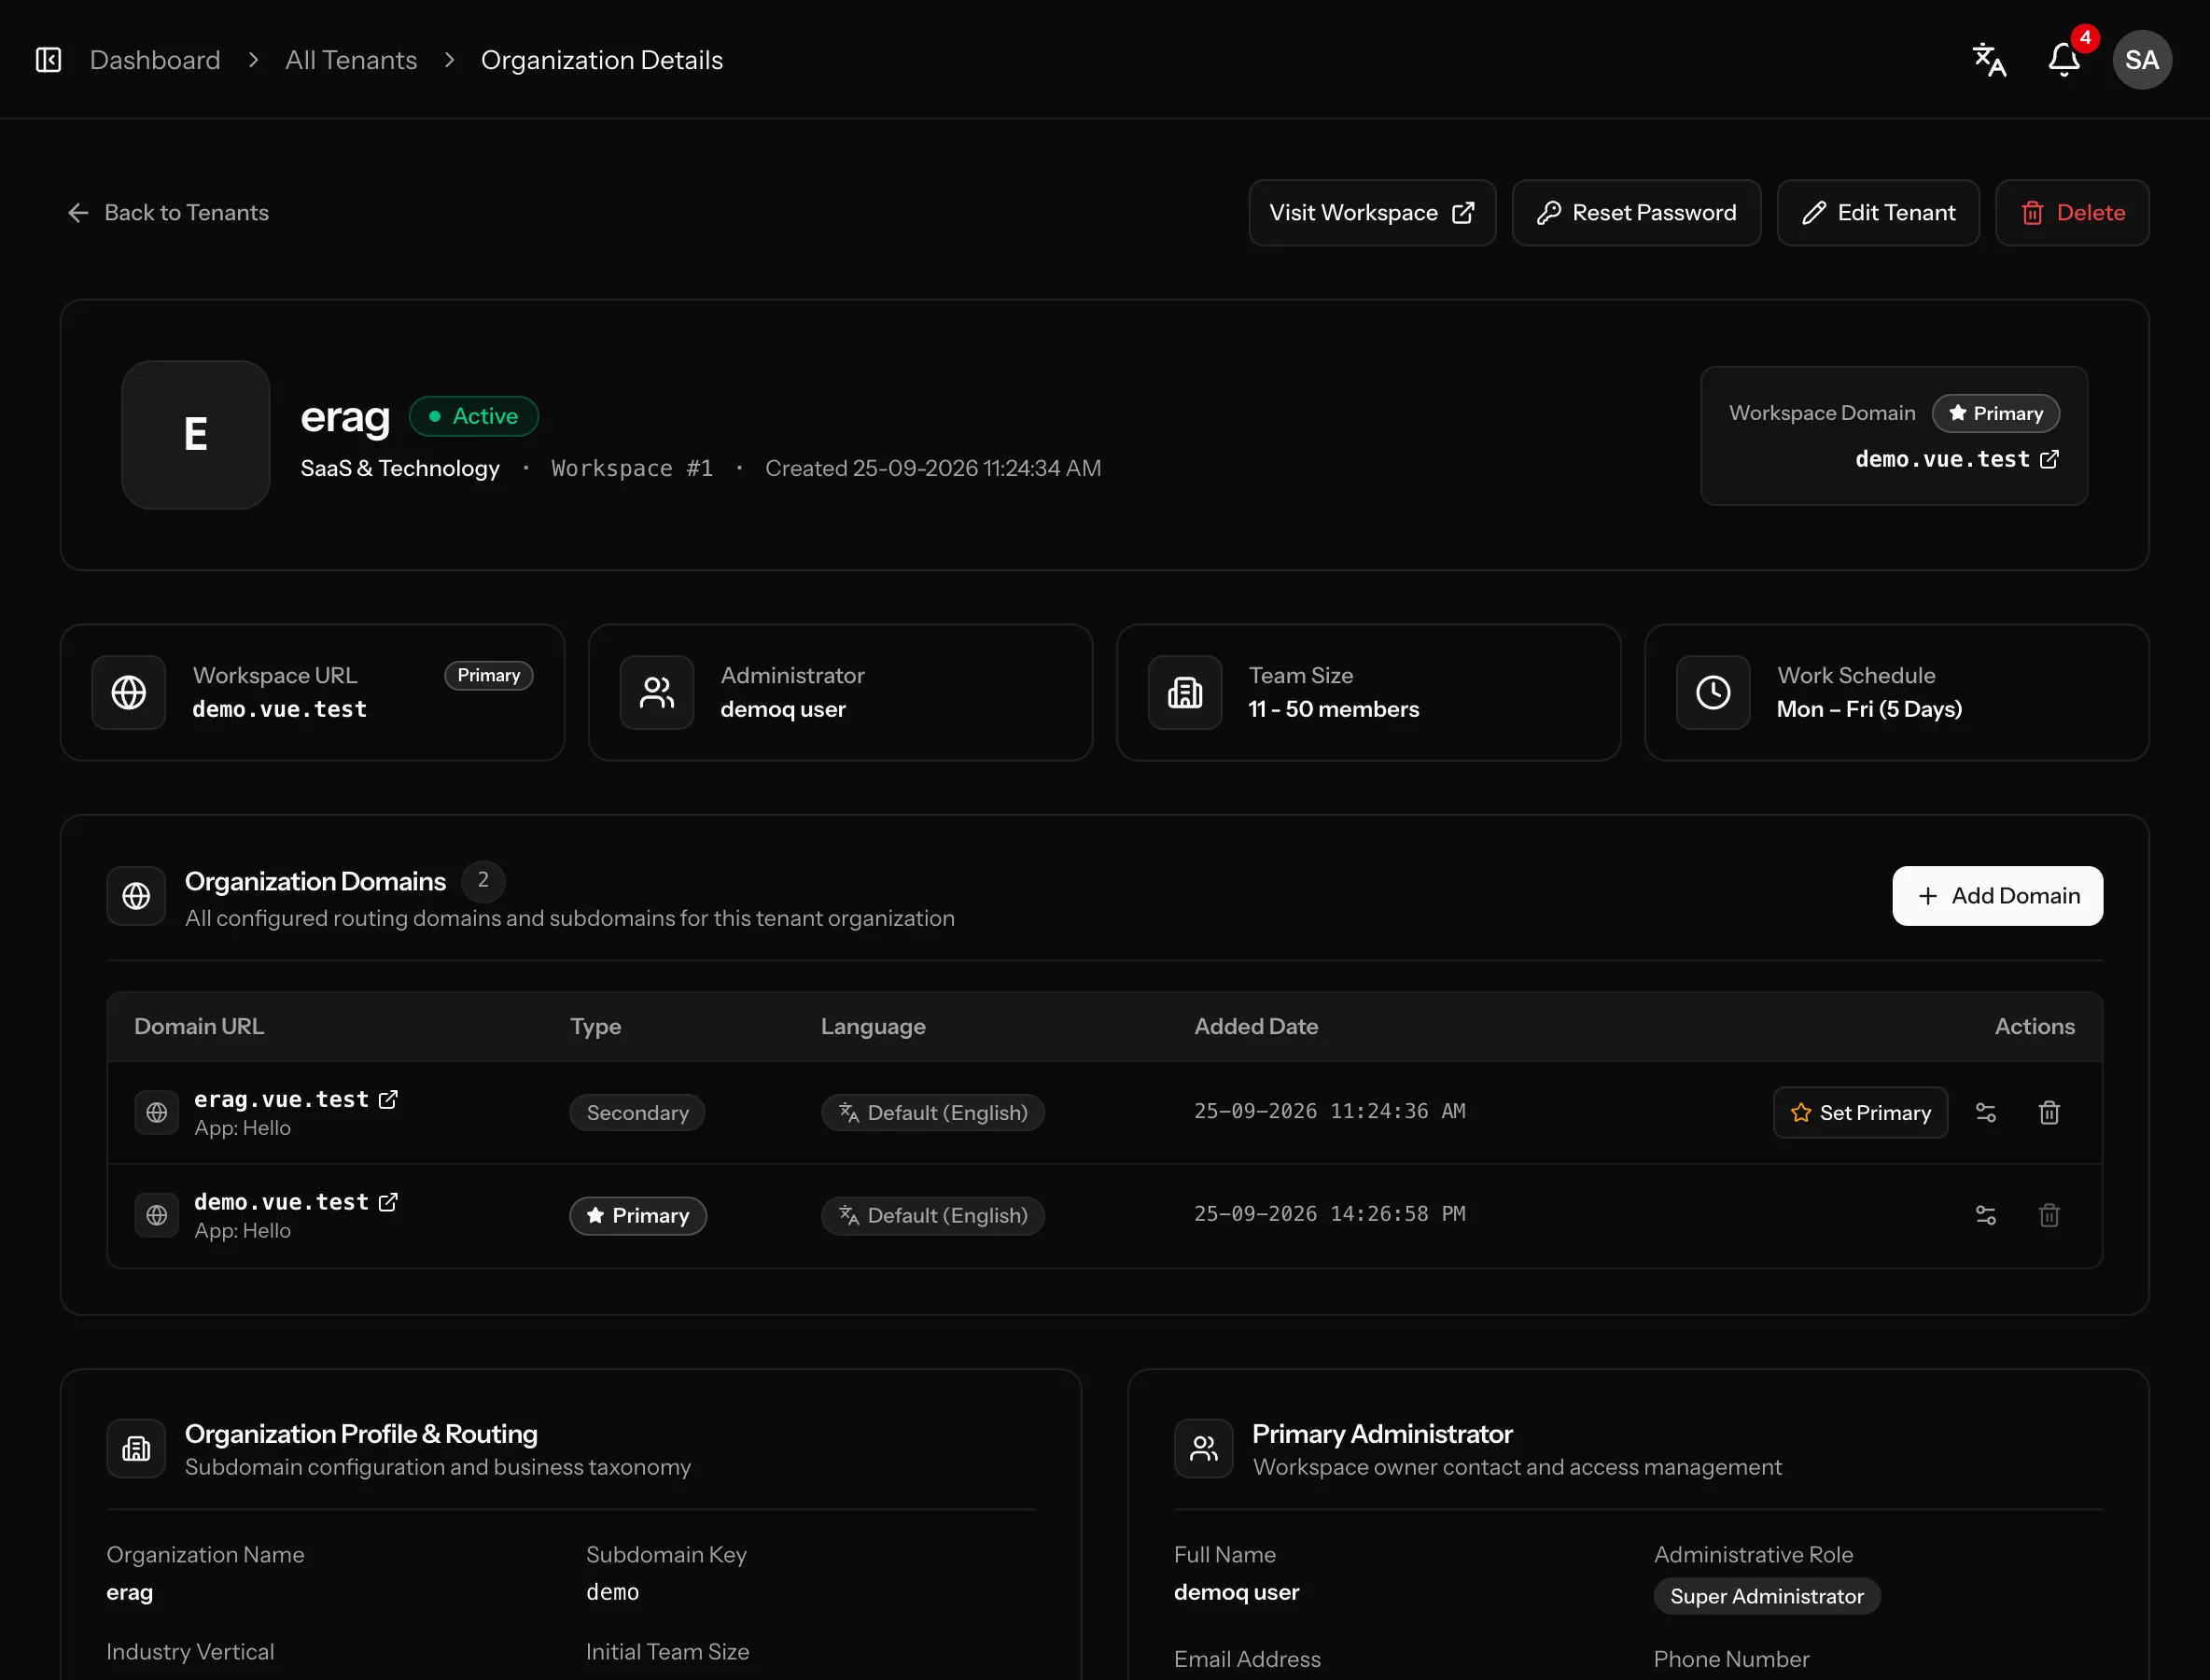
Task: Click the 25-09-2026 11:24:36 AM date cell
Action: [1329, 1111]
